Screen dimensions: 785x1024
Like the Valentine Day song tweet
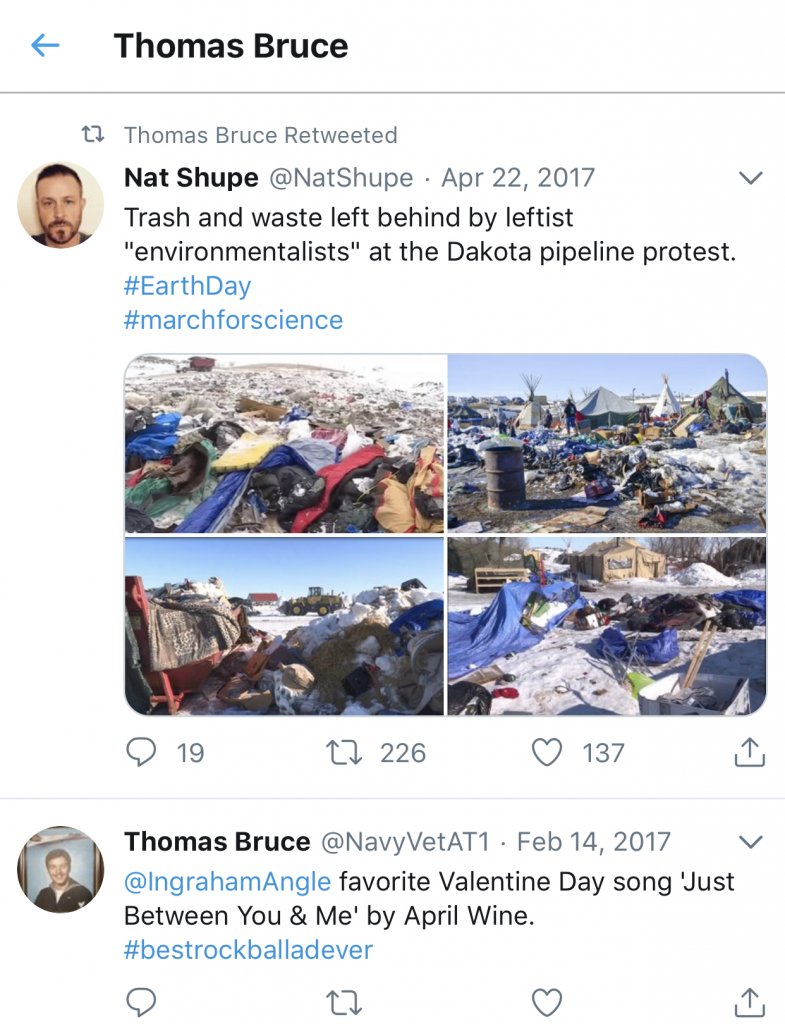[x=547, y=1001]
